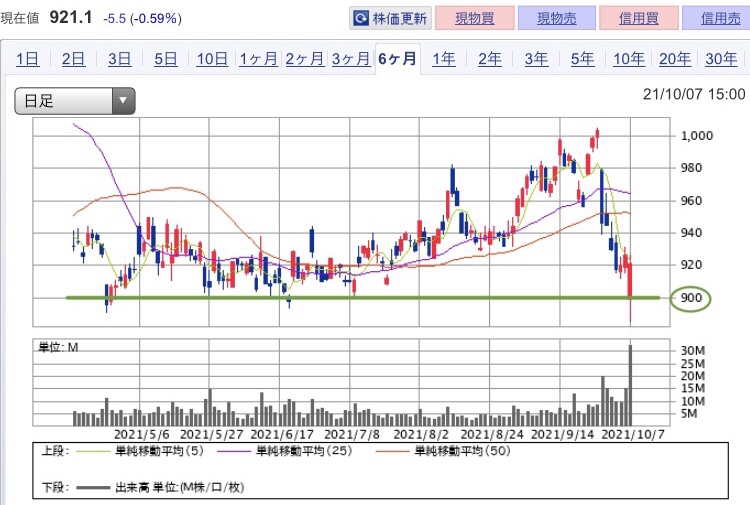Viewport: 750px width, 505px height.
Task: Click the 2021/9/14 date label
Action: pos(562,435)
